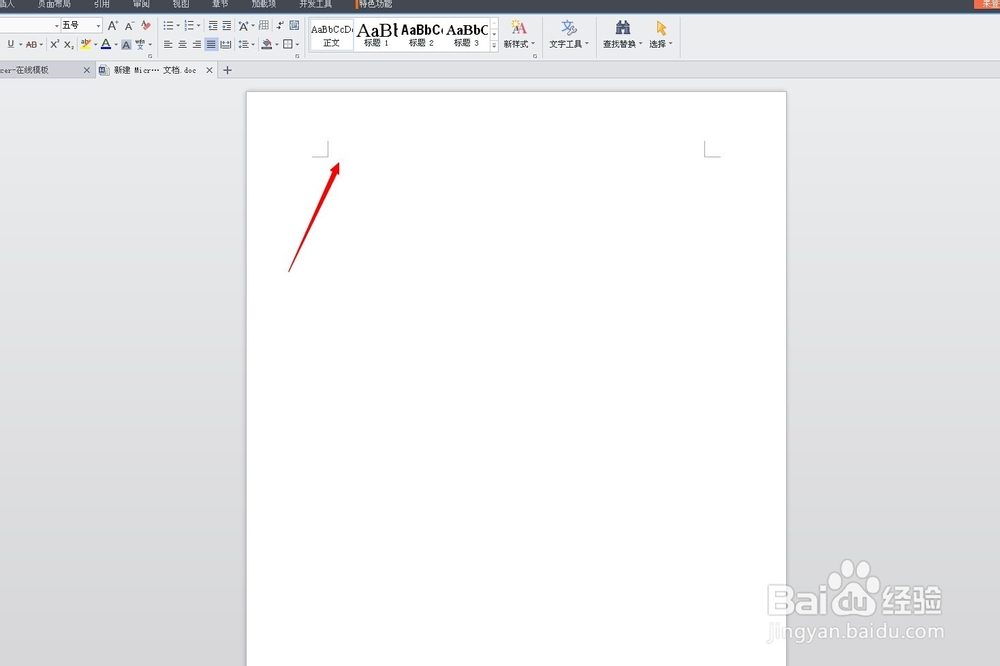The width and height of the screenshot is (1000, 666).
Task: Open line spacing options
Action: point(244,45)
